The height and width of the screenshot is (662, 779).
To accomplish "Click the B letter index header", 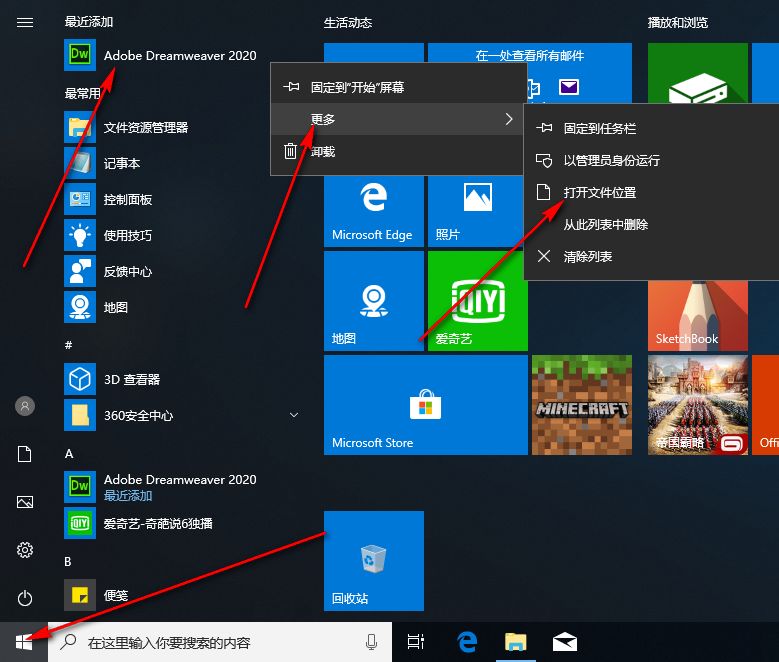I will [68, 562].
